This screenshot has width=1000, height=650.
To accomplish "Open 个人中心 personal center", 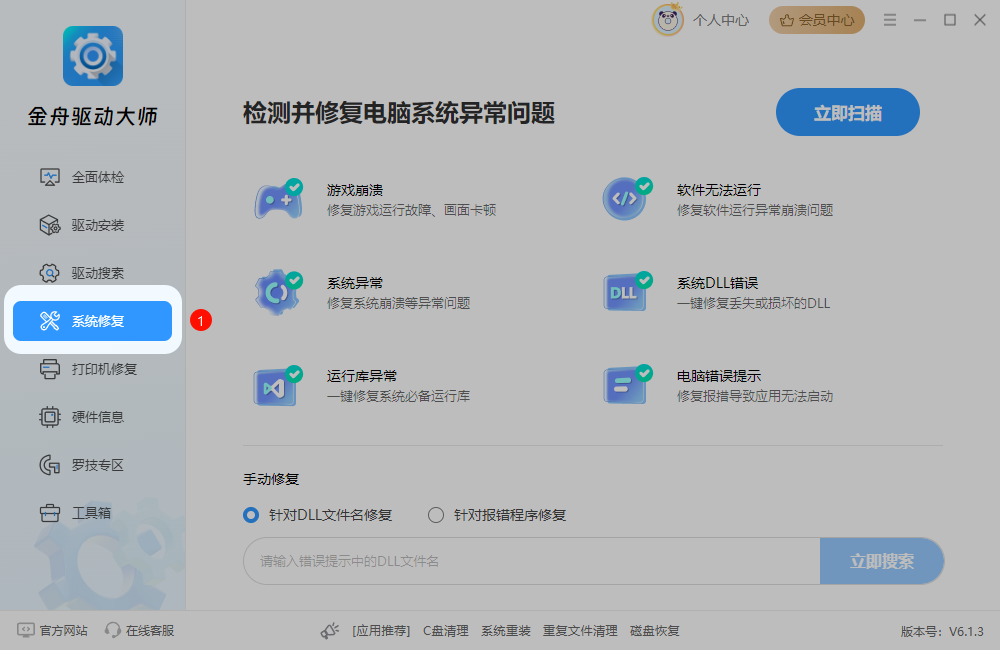I will [721, 20].
